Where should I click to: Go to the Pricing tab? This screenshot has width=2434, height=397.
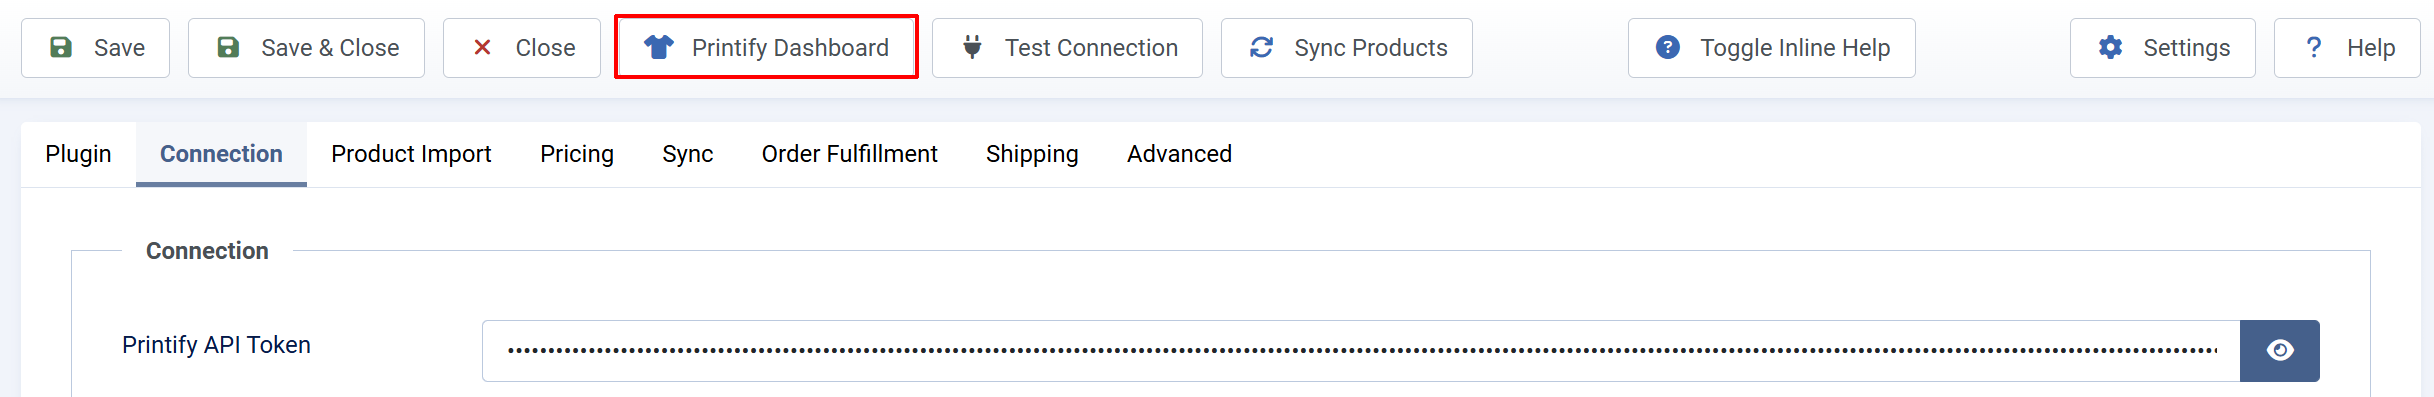point(577,154)
